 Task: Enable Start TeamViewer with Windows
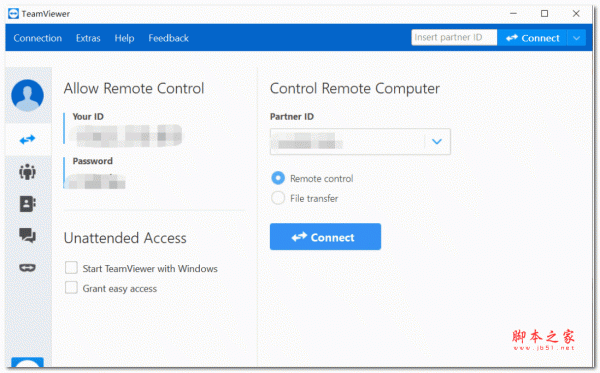click(x=71, y=268)
